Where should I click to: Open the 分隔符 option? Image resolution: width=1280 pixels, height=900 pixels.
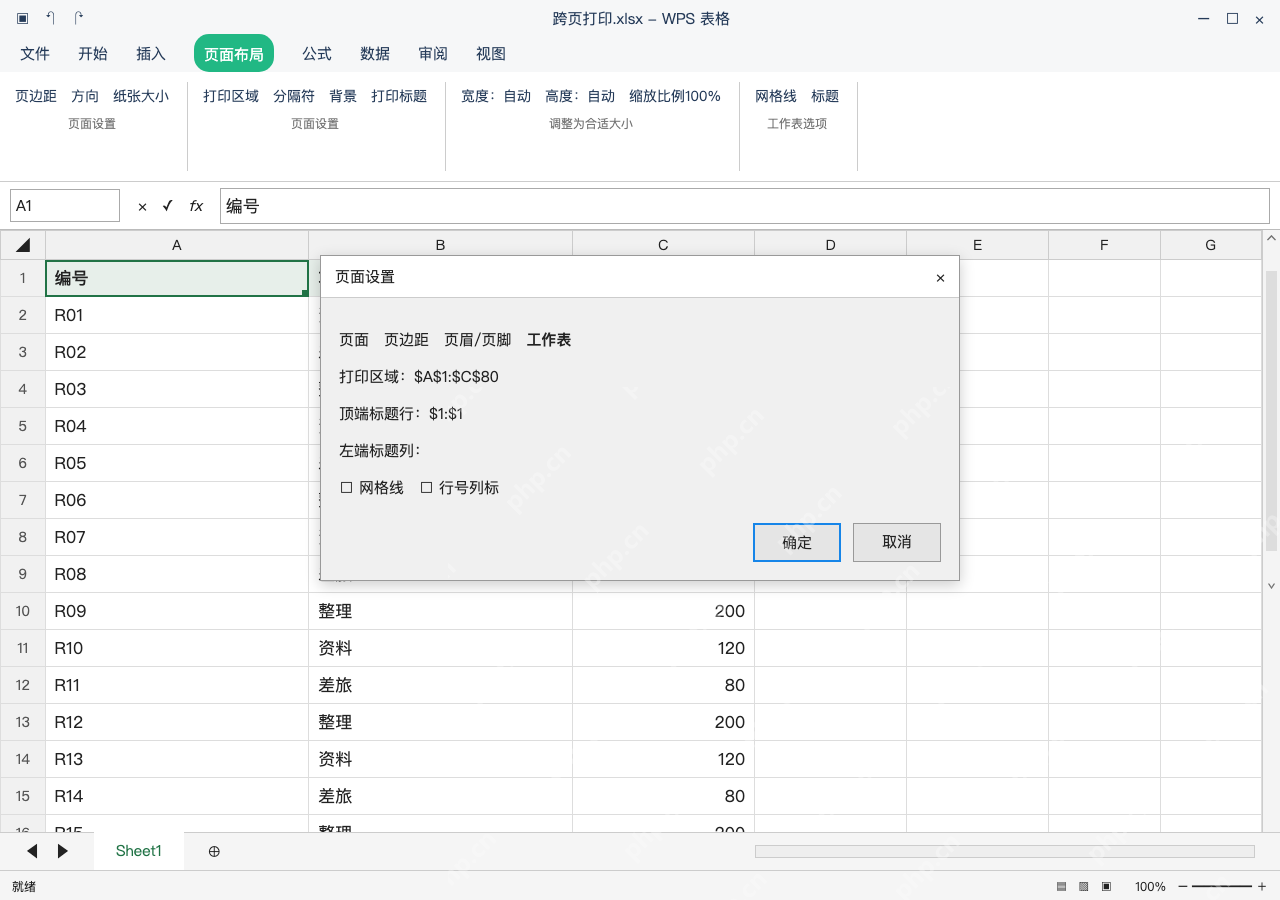(x=294, y=96)
